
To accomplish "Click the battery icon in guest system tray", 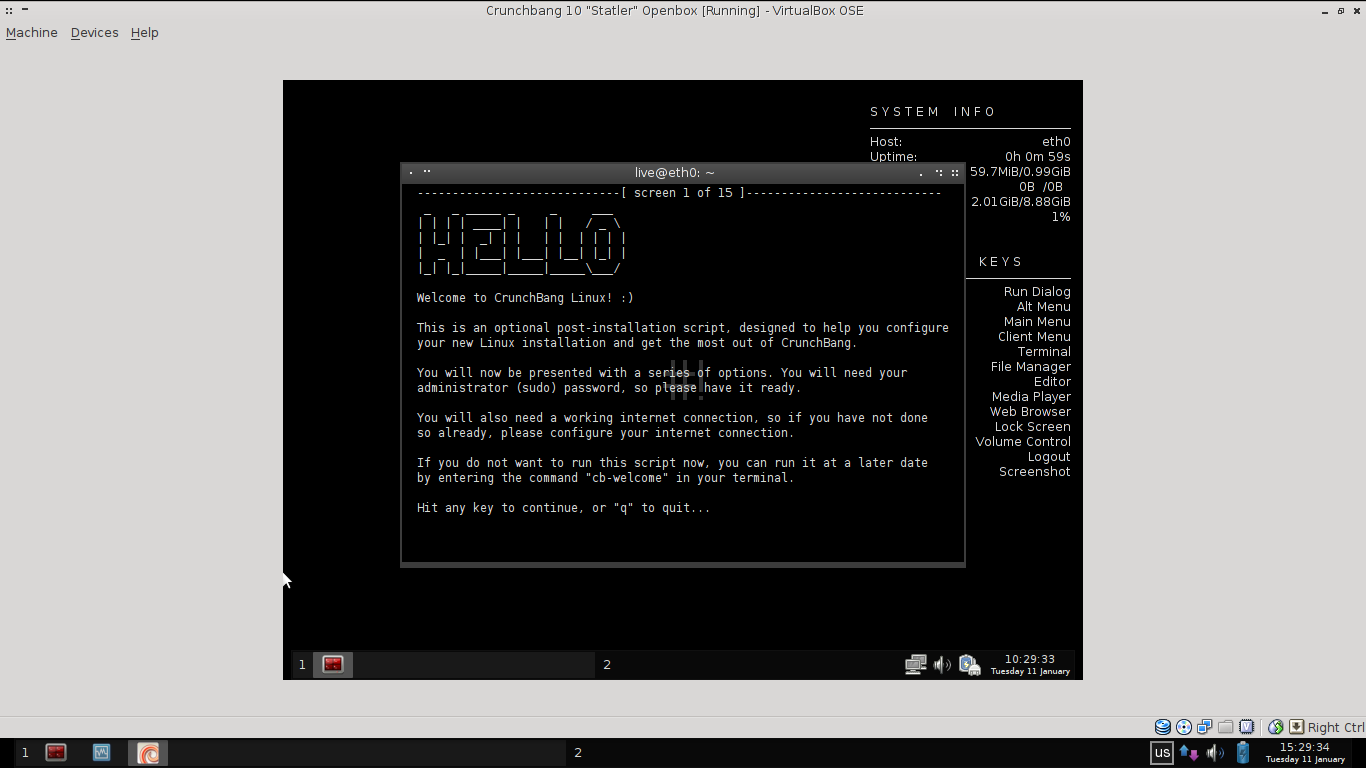I will (968, 664).
